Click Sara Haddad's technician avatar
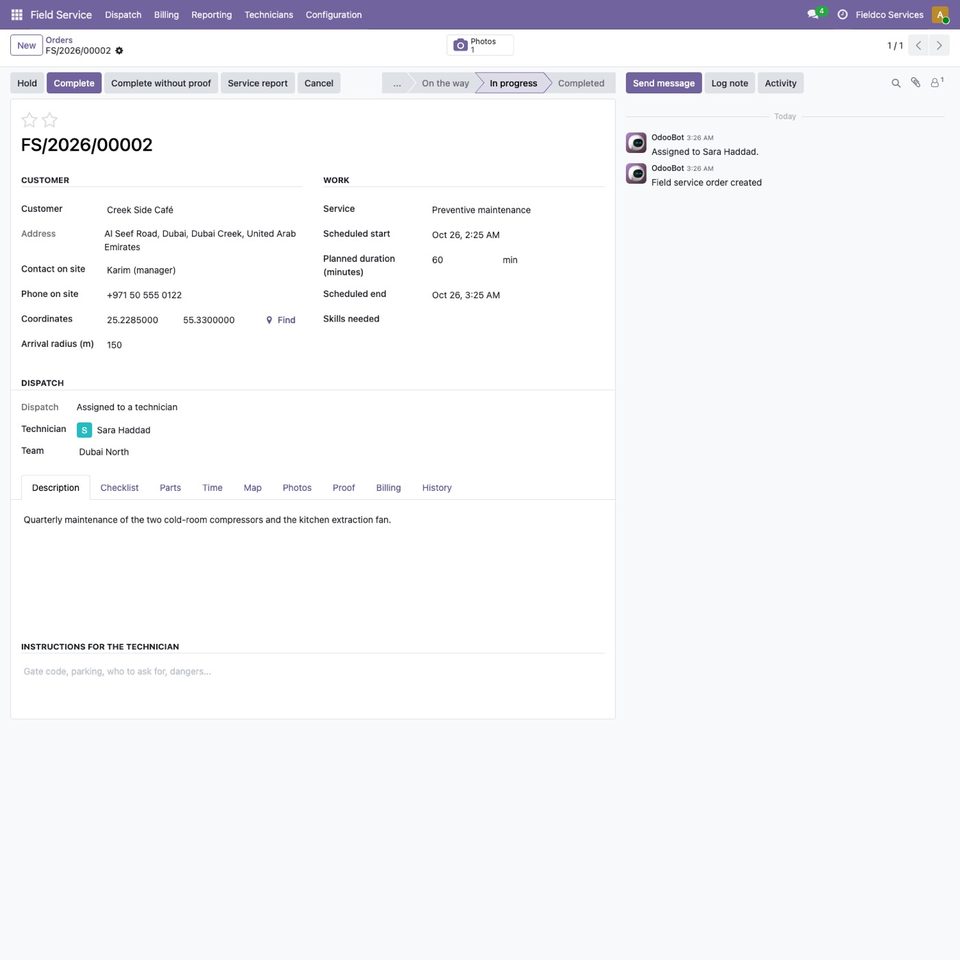This screenshot has height=960, width=960. [x=84, y=430]
